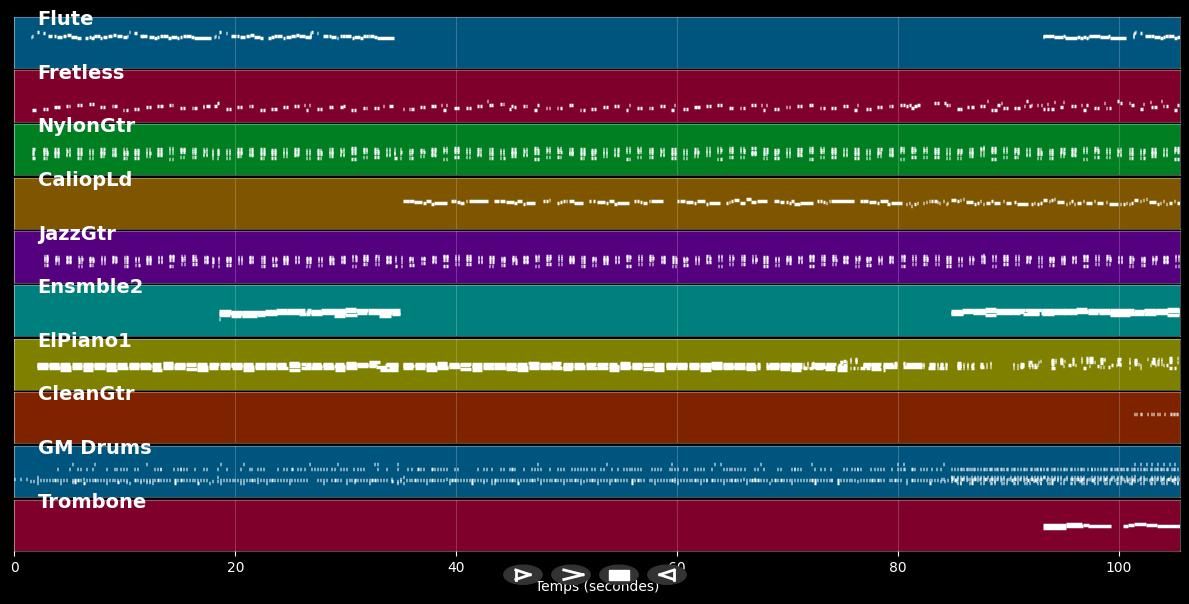
Task: Click the CleanGtr notes near track end
Action: [x=1156, y=414]
